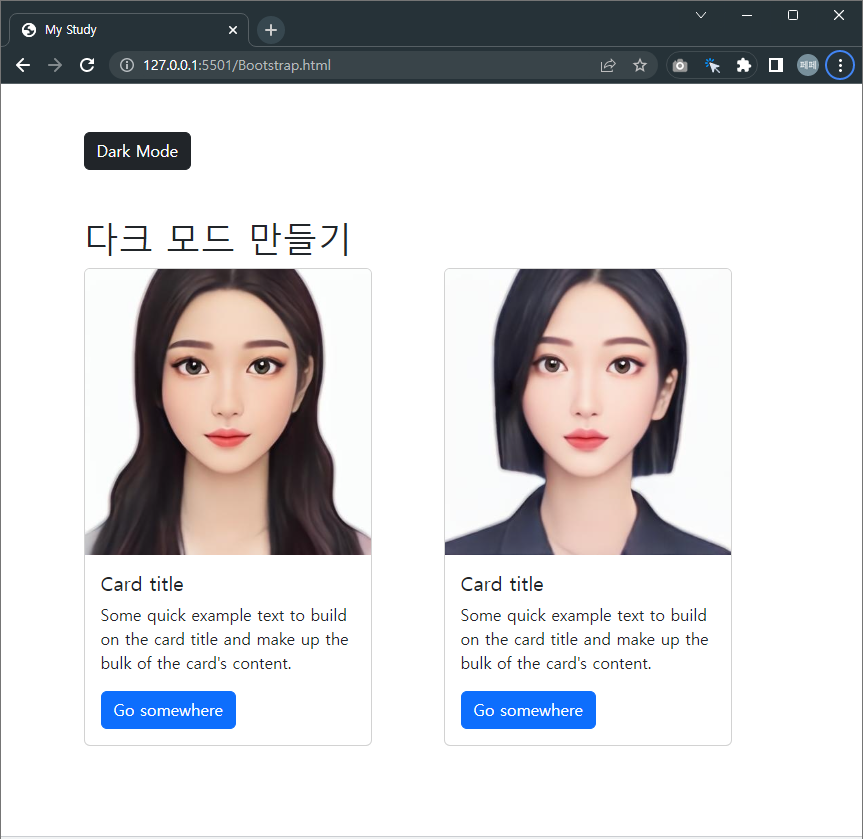The height and width of the screenshot is (839, 863).
Task: Open the browser side panel icon
Action: [775, 65]
